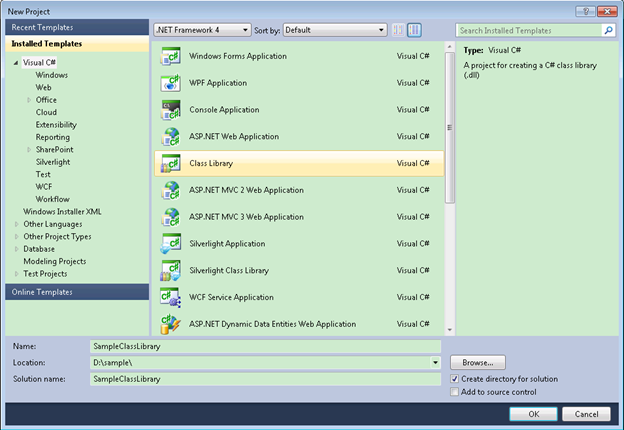Pick the ASP.NET Web Application icon
Viewport: 624px width, 430px height.
(x=169, y=136)
